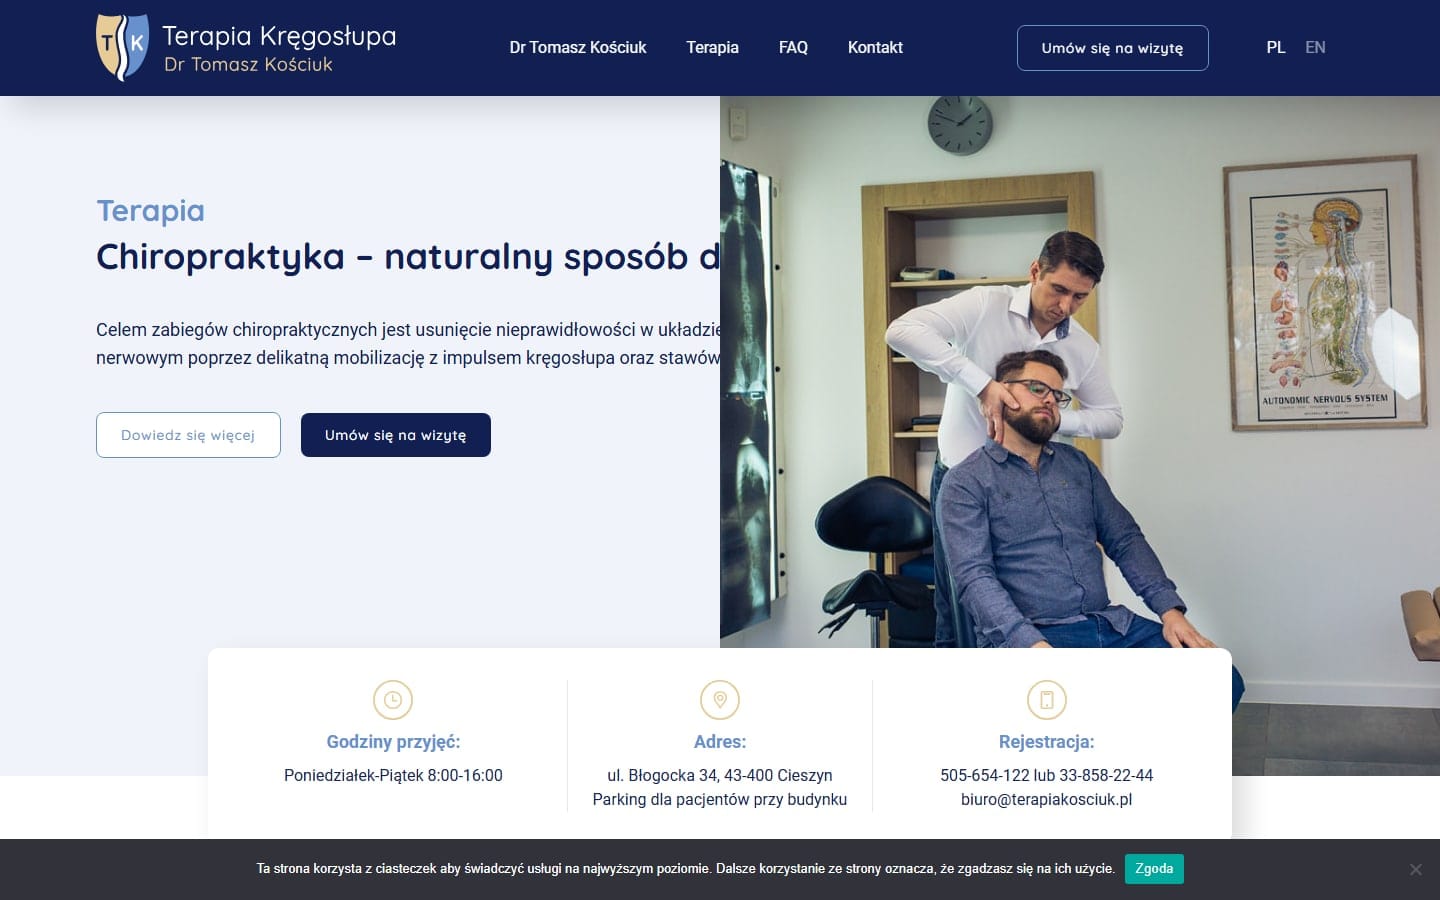
Task: Click the Terapia Kręgosłupa site title
Action: [279, 36]
